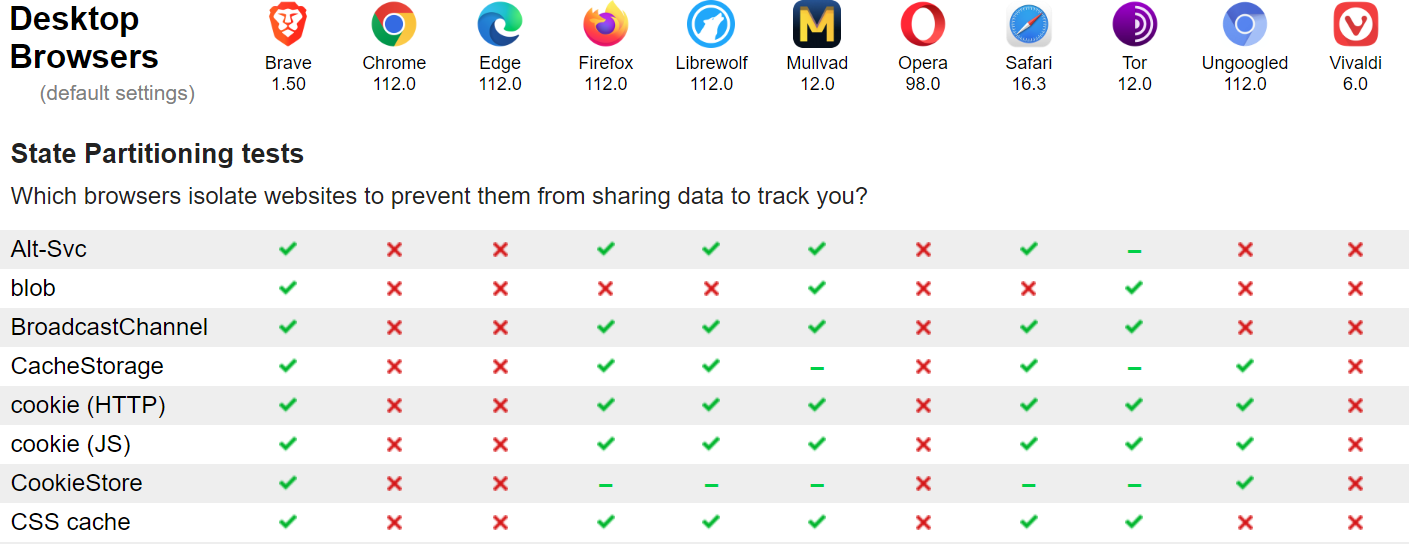Click the Librewolf wolf icon
This screenshot has height=544, width=1423.
click(711, 24)
